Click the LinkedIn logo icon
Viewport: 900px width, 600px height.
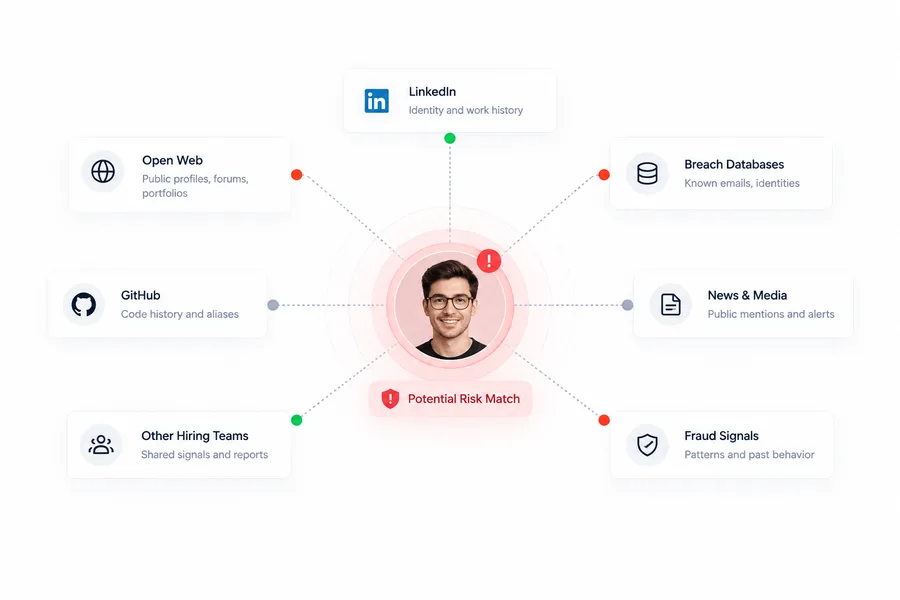[x=377, y=101]
